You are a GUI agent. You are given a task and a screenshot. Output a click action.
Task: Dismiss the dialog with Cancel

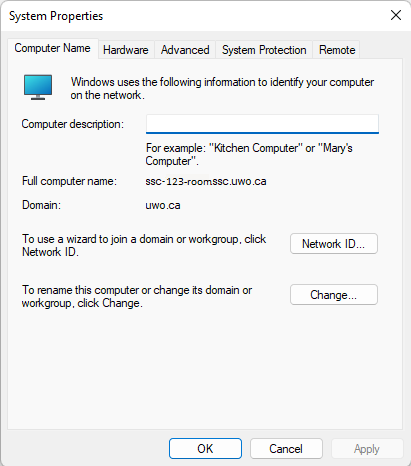pos(286,449)
